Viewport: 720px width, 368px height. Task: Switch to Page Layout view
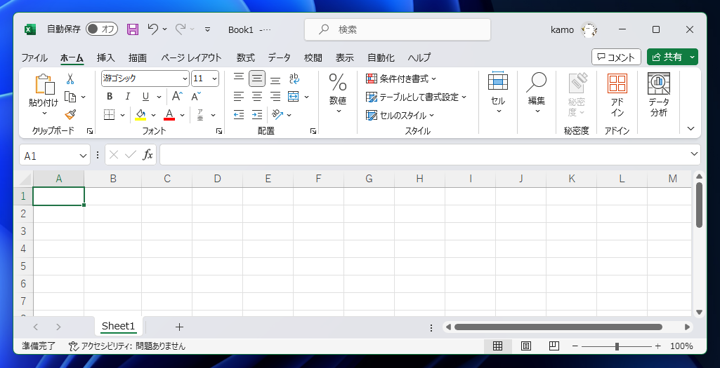click(526, 346)
